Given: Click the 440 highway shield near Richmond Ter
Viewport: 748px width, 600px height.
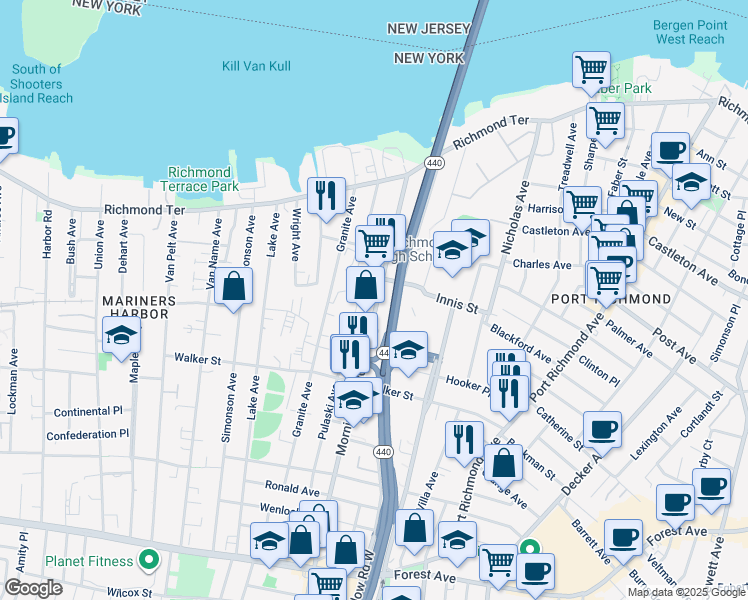Looking at the screenshot, I should [x=434, y=163].
